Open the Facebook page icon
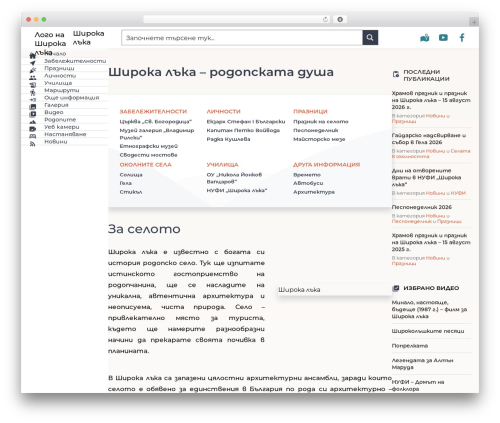This screenshot has width=500, height=423. tap(462, 38)
